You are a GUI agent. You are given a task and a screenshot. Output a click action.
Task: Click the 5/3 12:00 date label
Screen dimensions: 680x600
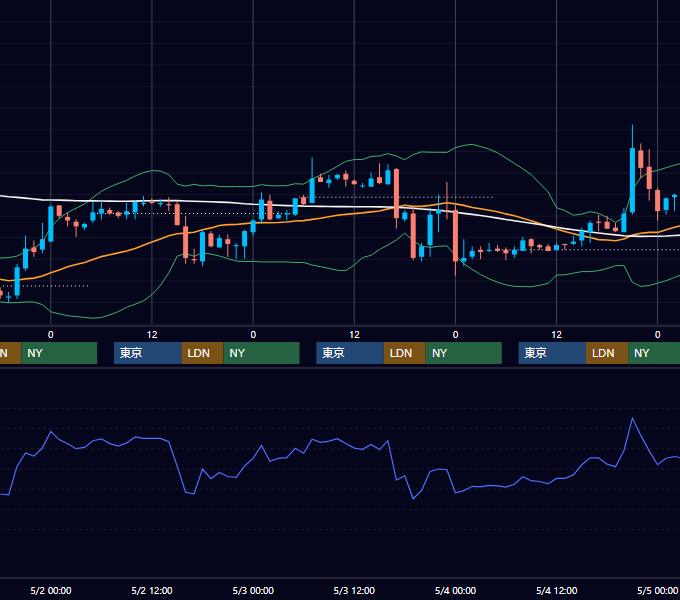(x=354, y=590)
